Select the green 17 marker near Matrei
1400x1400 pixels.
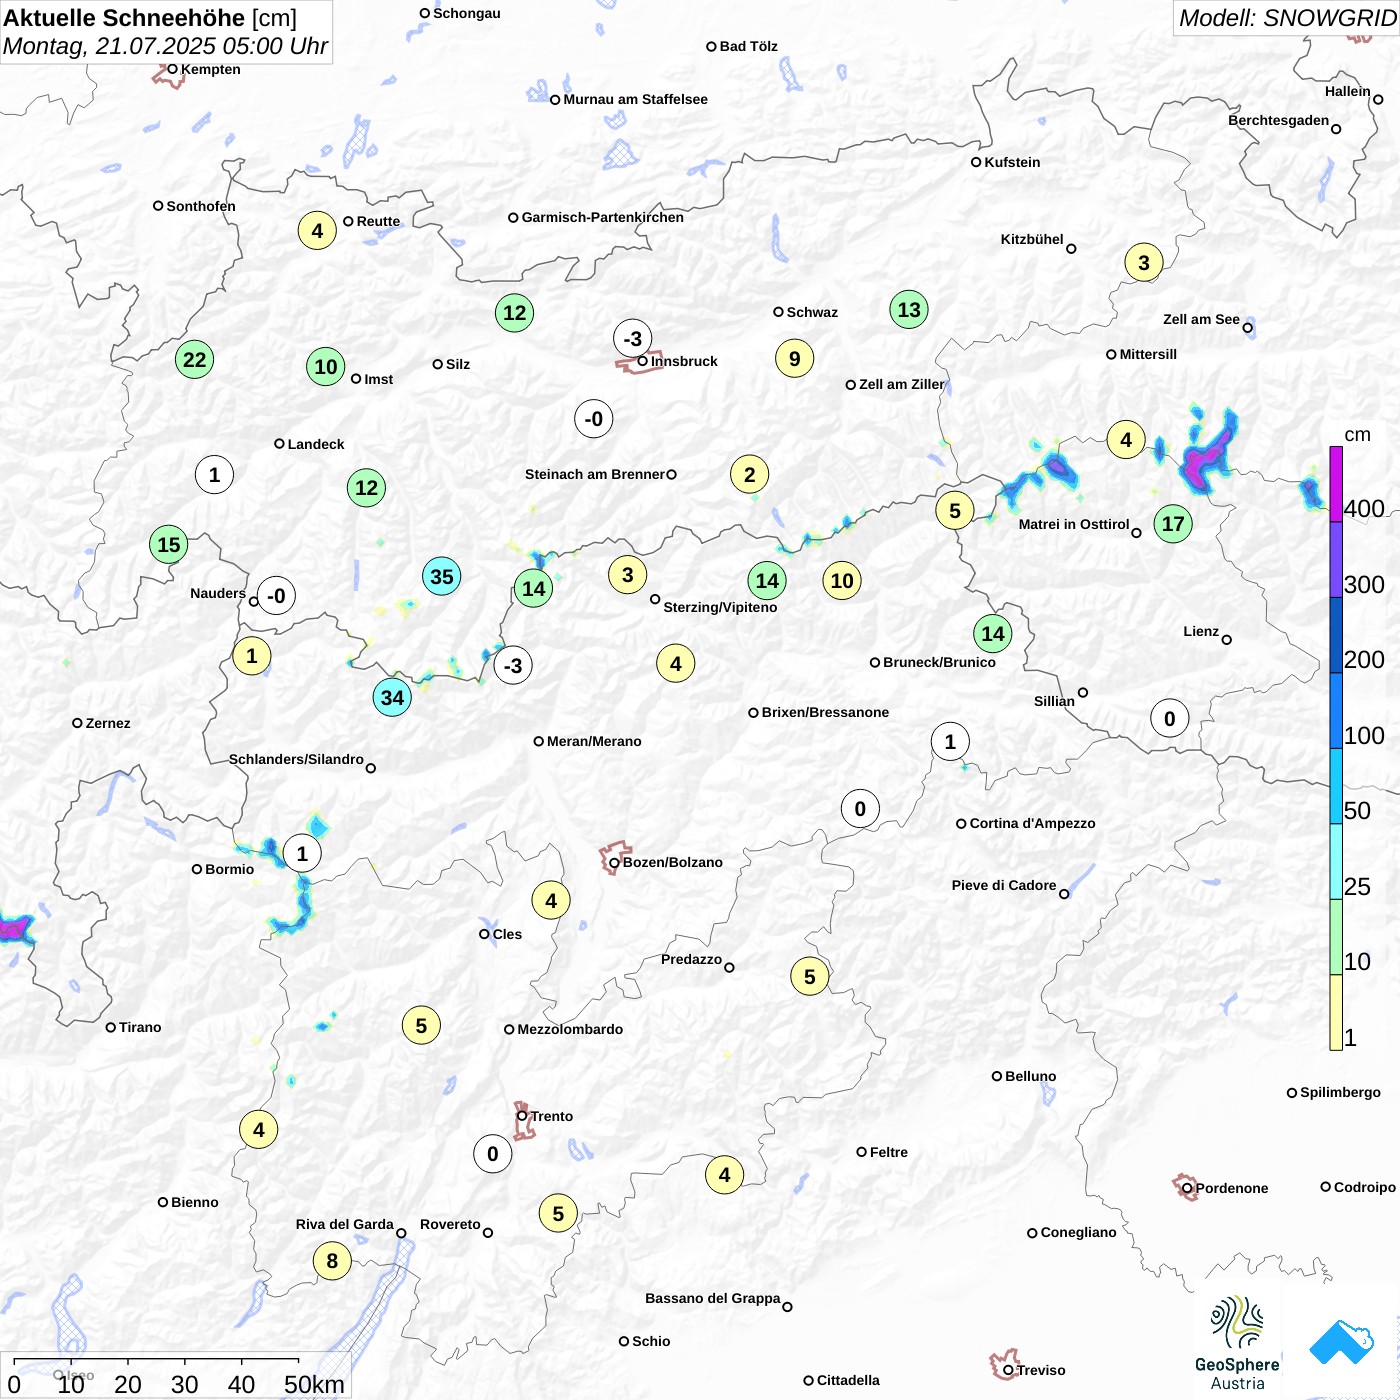[1173, 523]
